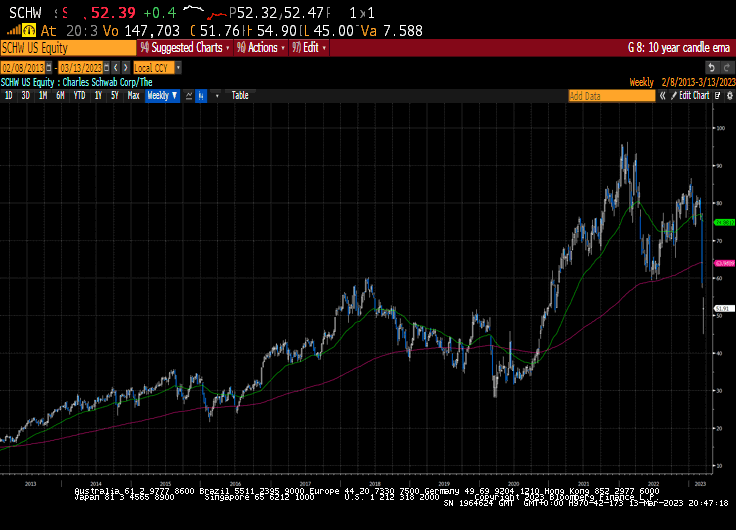Click the G 8: 10 year candle ema title
736x530 pixels.
tap(679, 48)
